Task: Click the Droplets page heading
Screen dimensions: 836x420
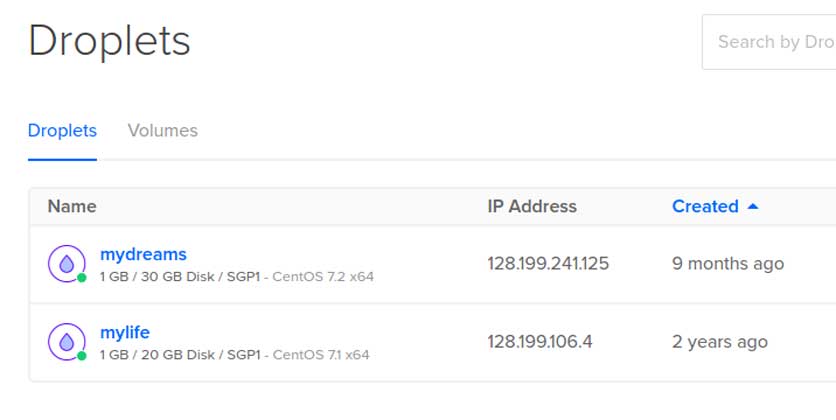Action: (109, 42)
